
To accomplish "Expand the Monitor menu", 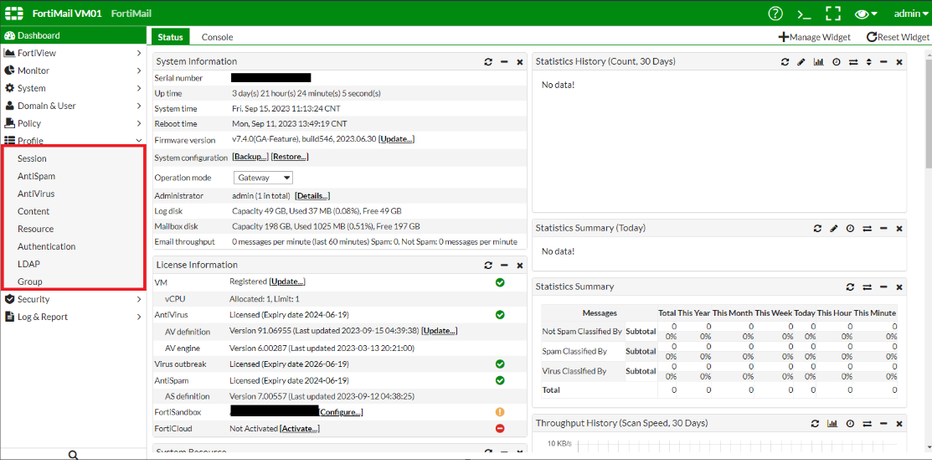I will click(73, 71).
